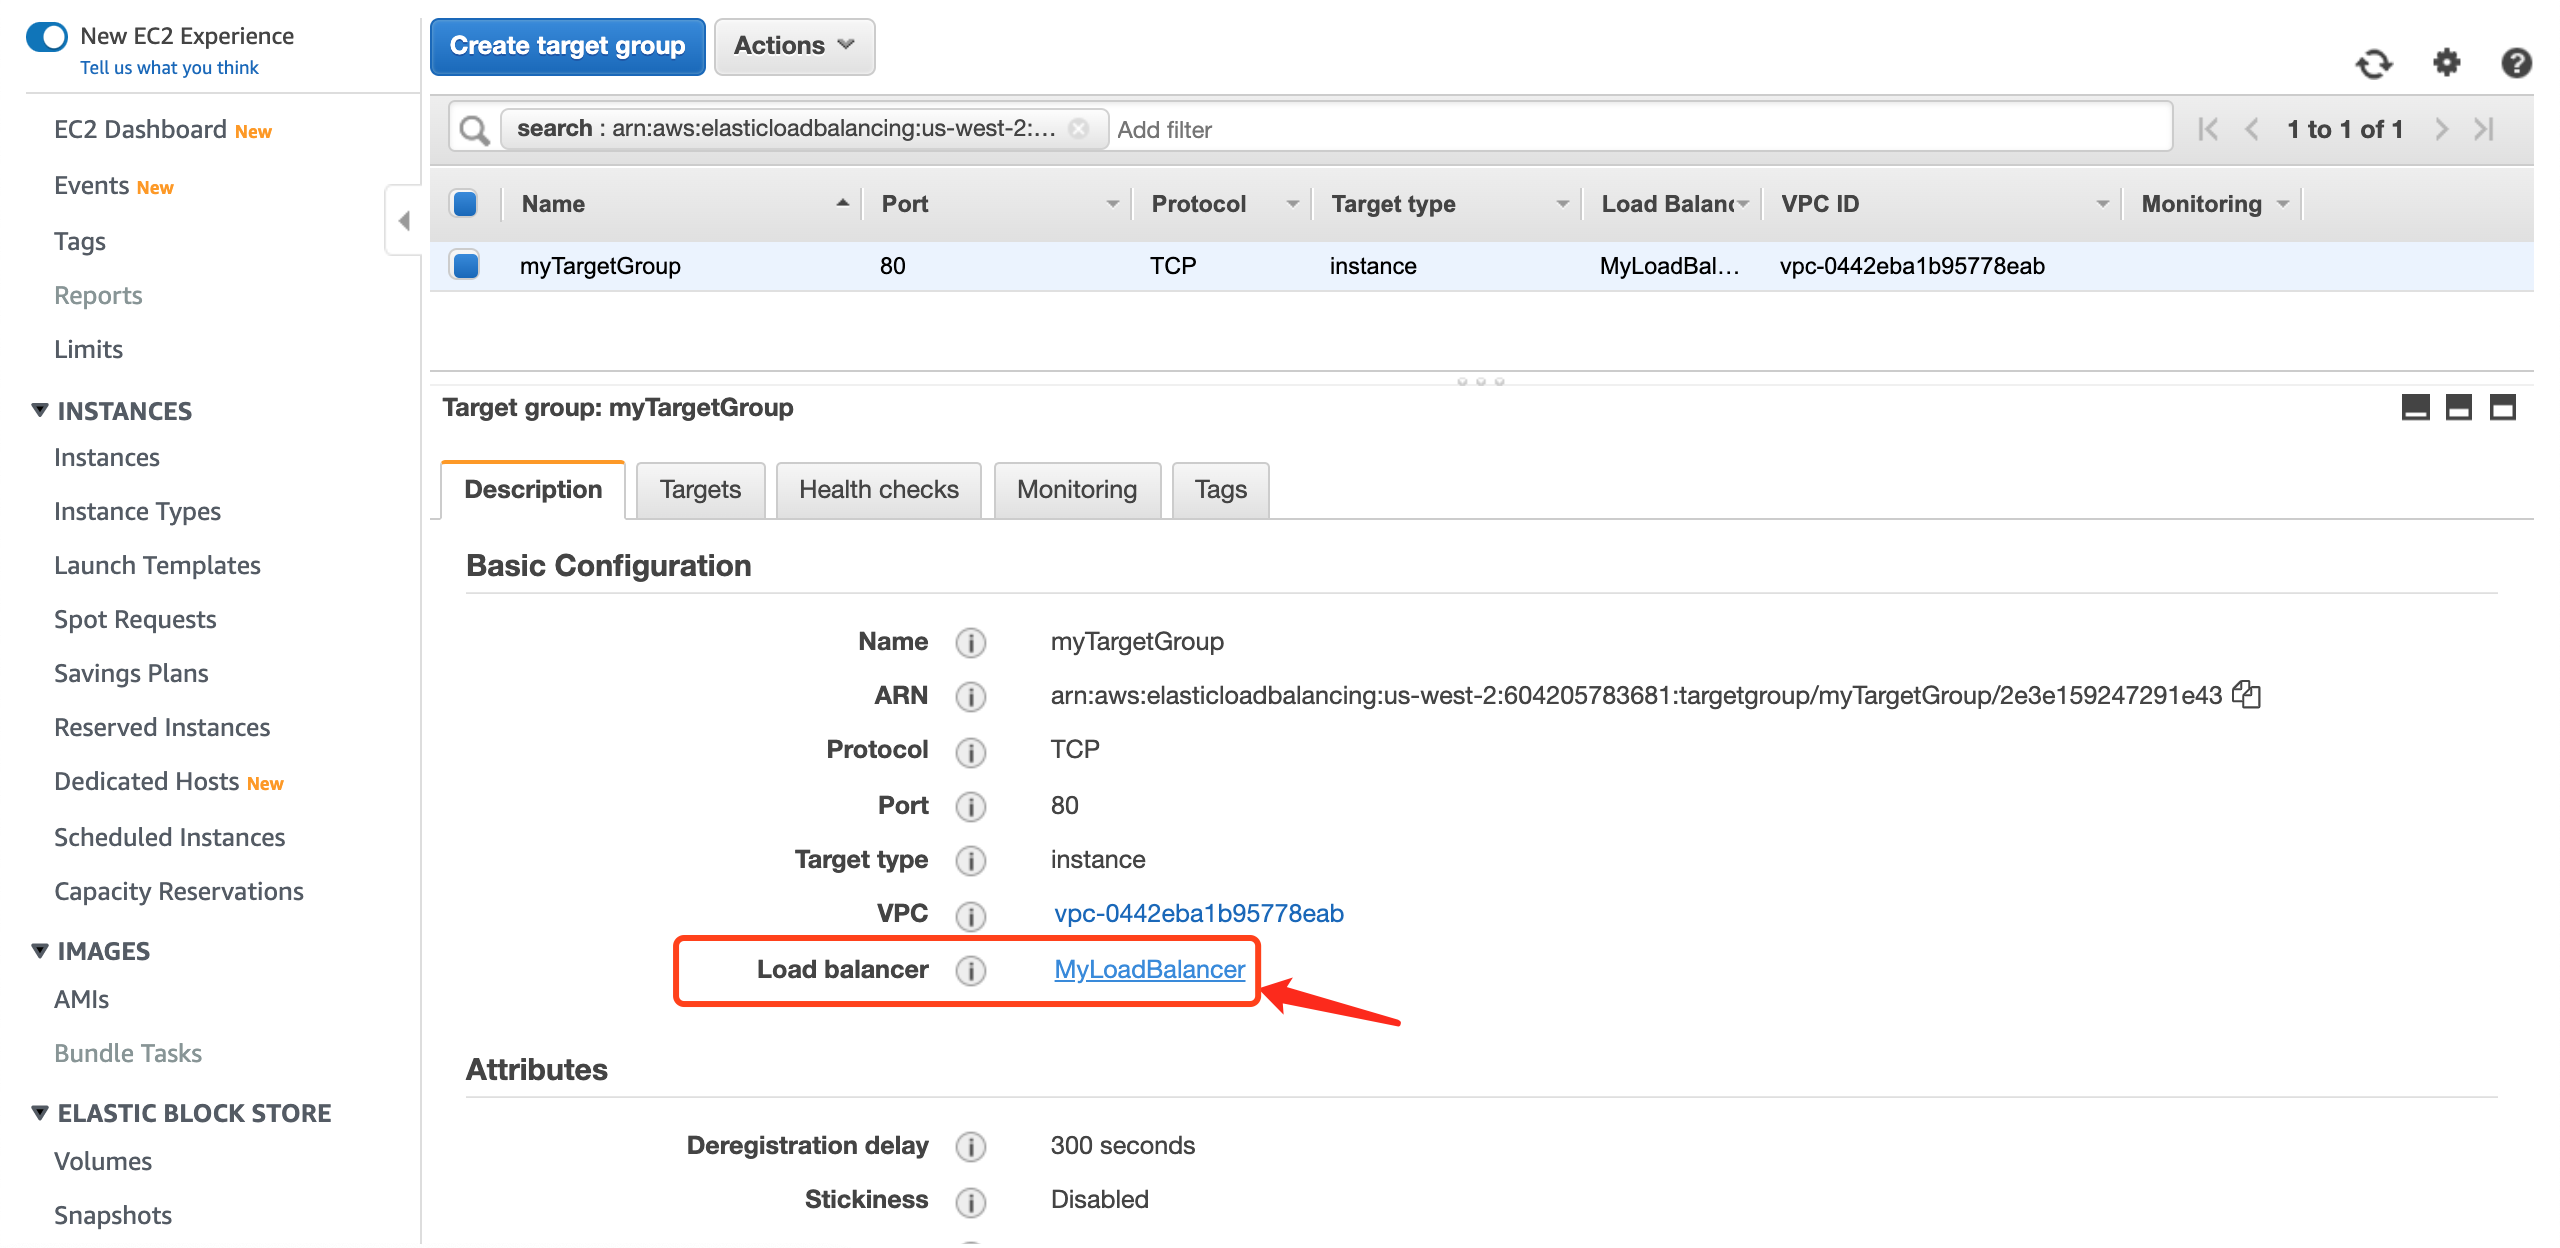Click info icon beside Load balancer label
The height and width of the screenshot is (1248, 2560).
point(970,970)
